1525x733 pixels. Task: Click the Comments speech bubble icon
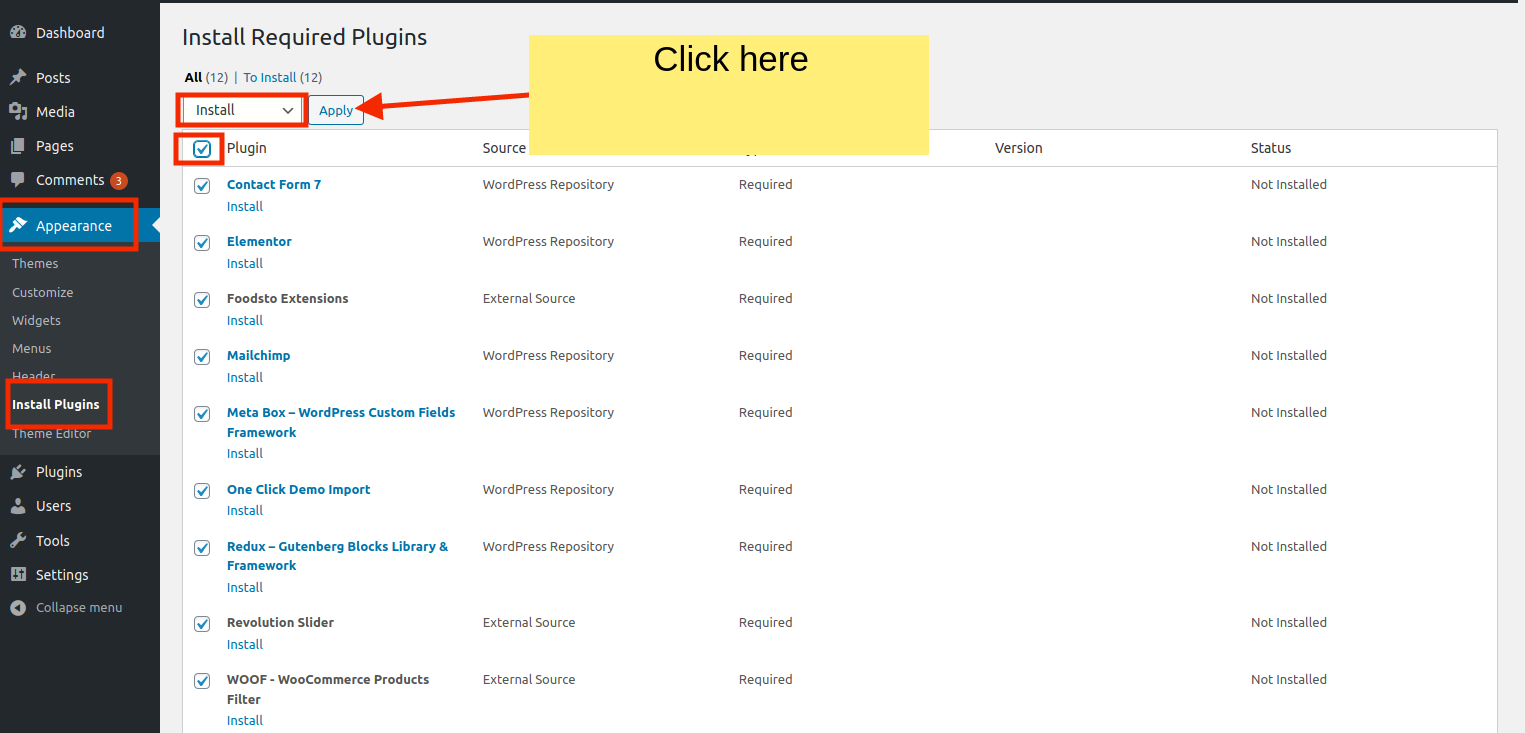coord(18,180)
